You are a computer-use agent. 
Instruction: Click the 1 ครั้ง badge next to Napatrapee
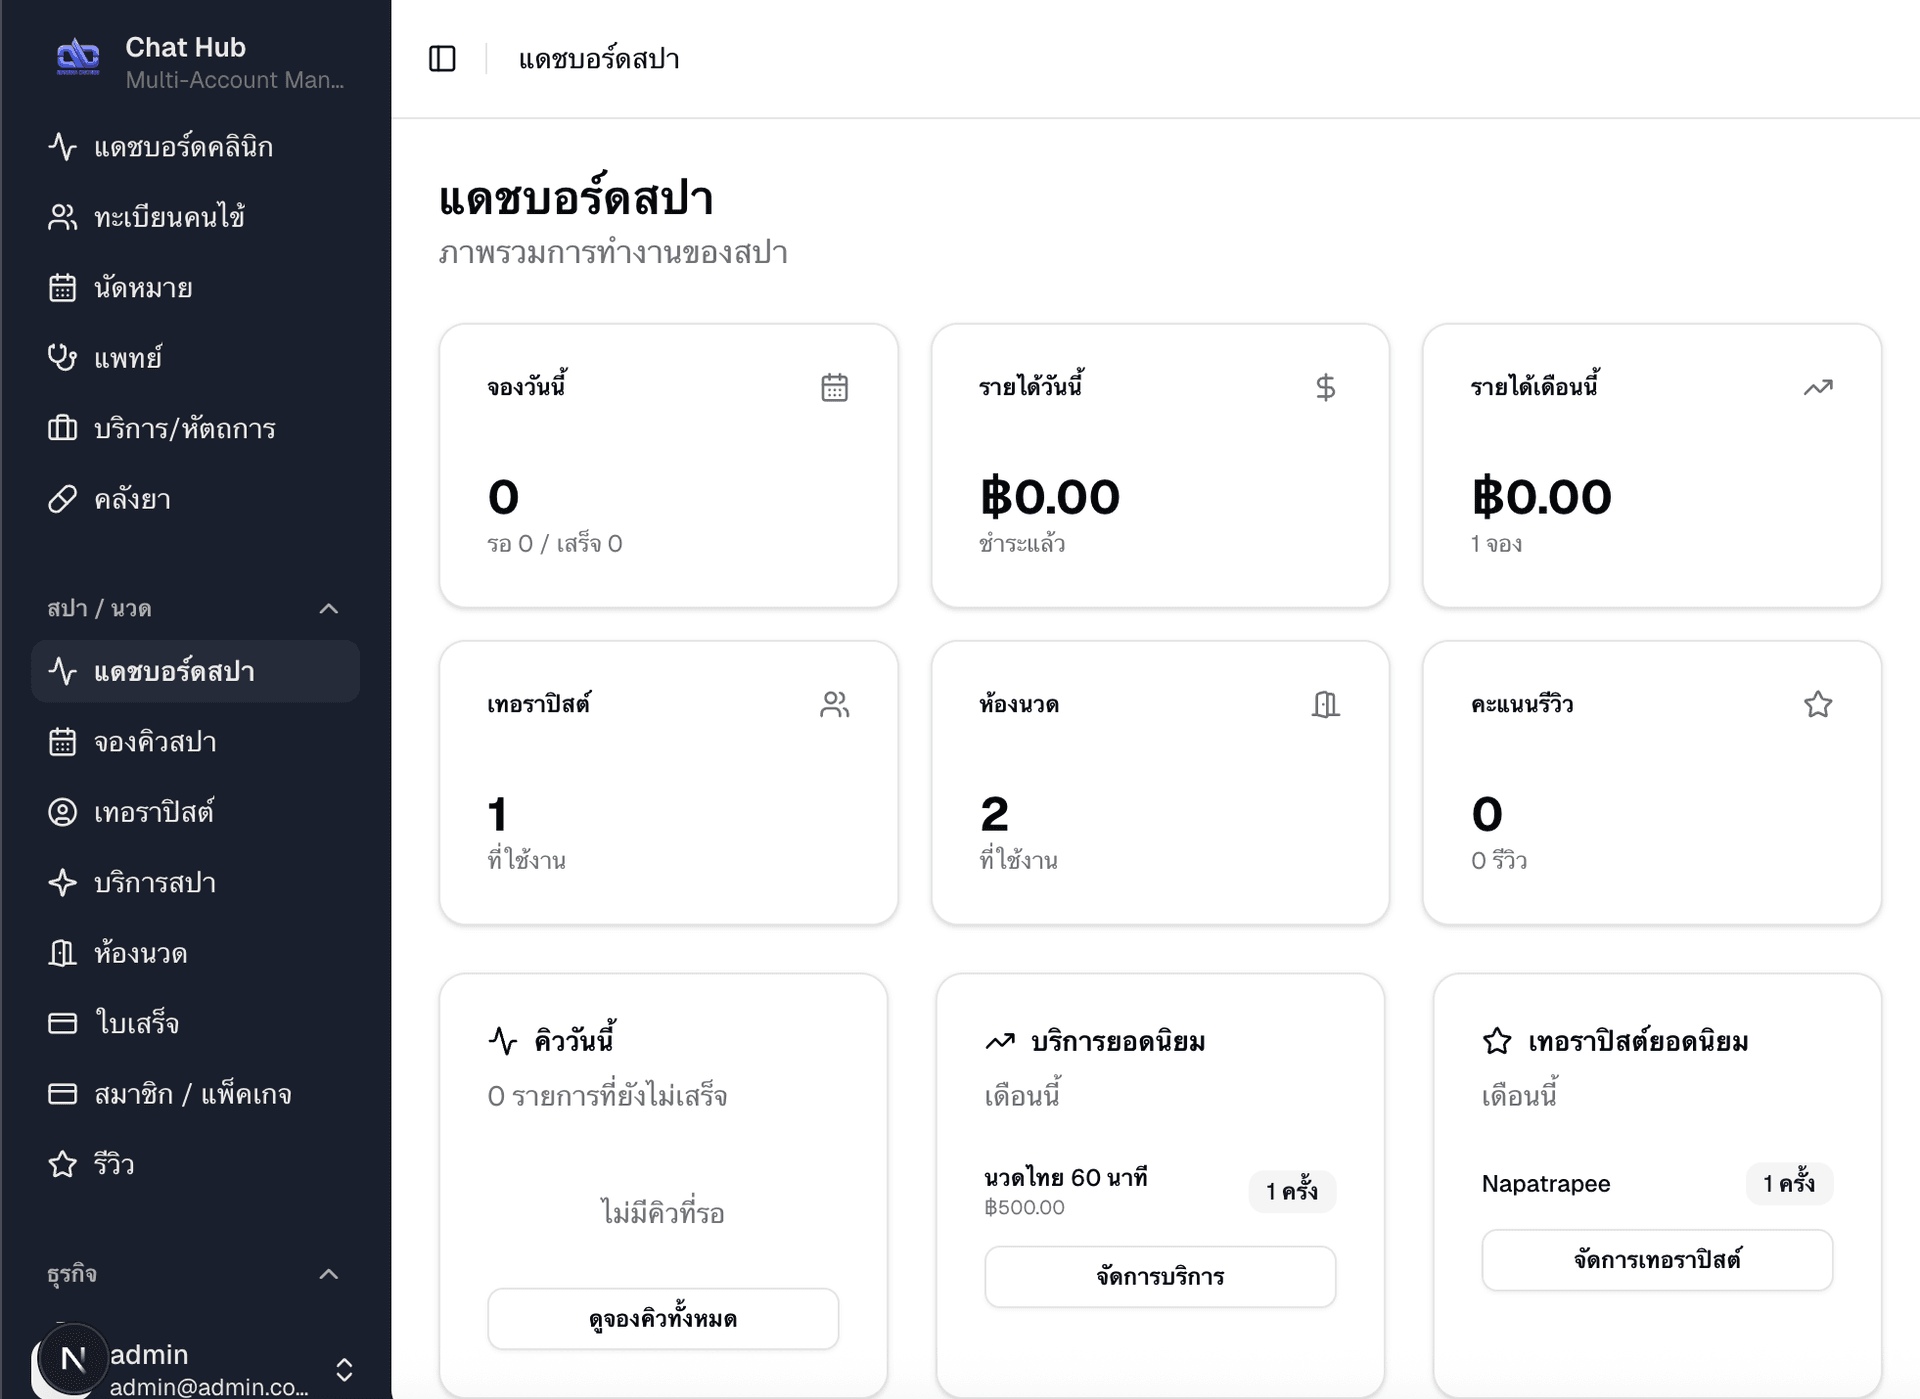1789,1184
